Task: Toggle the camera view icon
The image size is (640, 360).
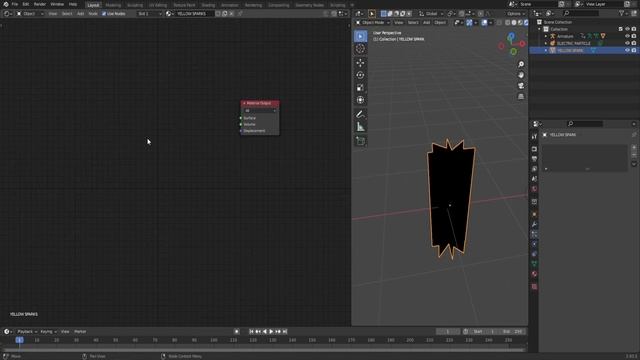Action: [x=521, y=86]
